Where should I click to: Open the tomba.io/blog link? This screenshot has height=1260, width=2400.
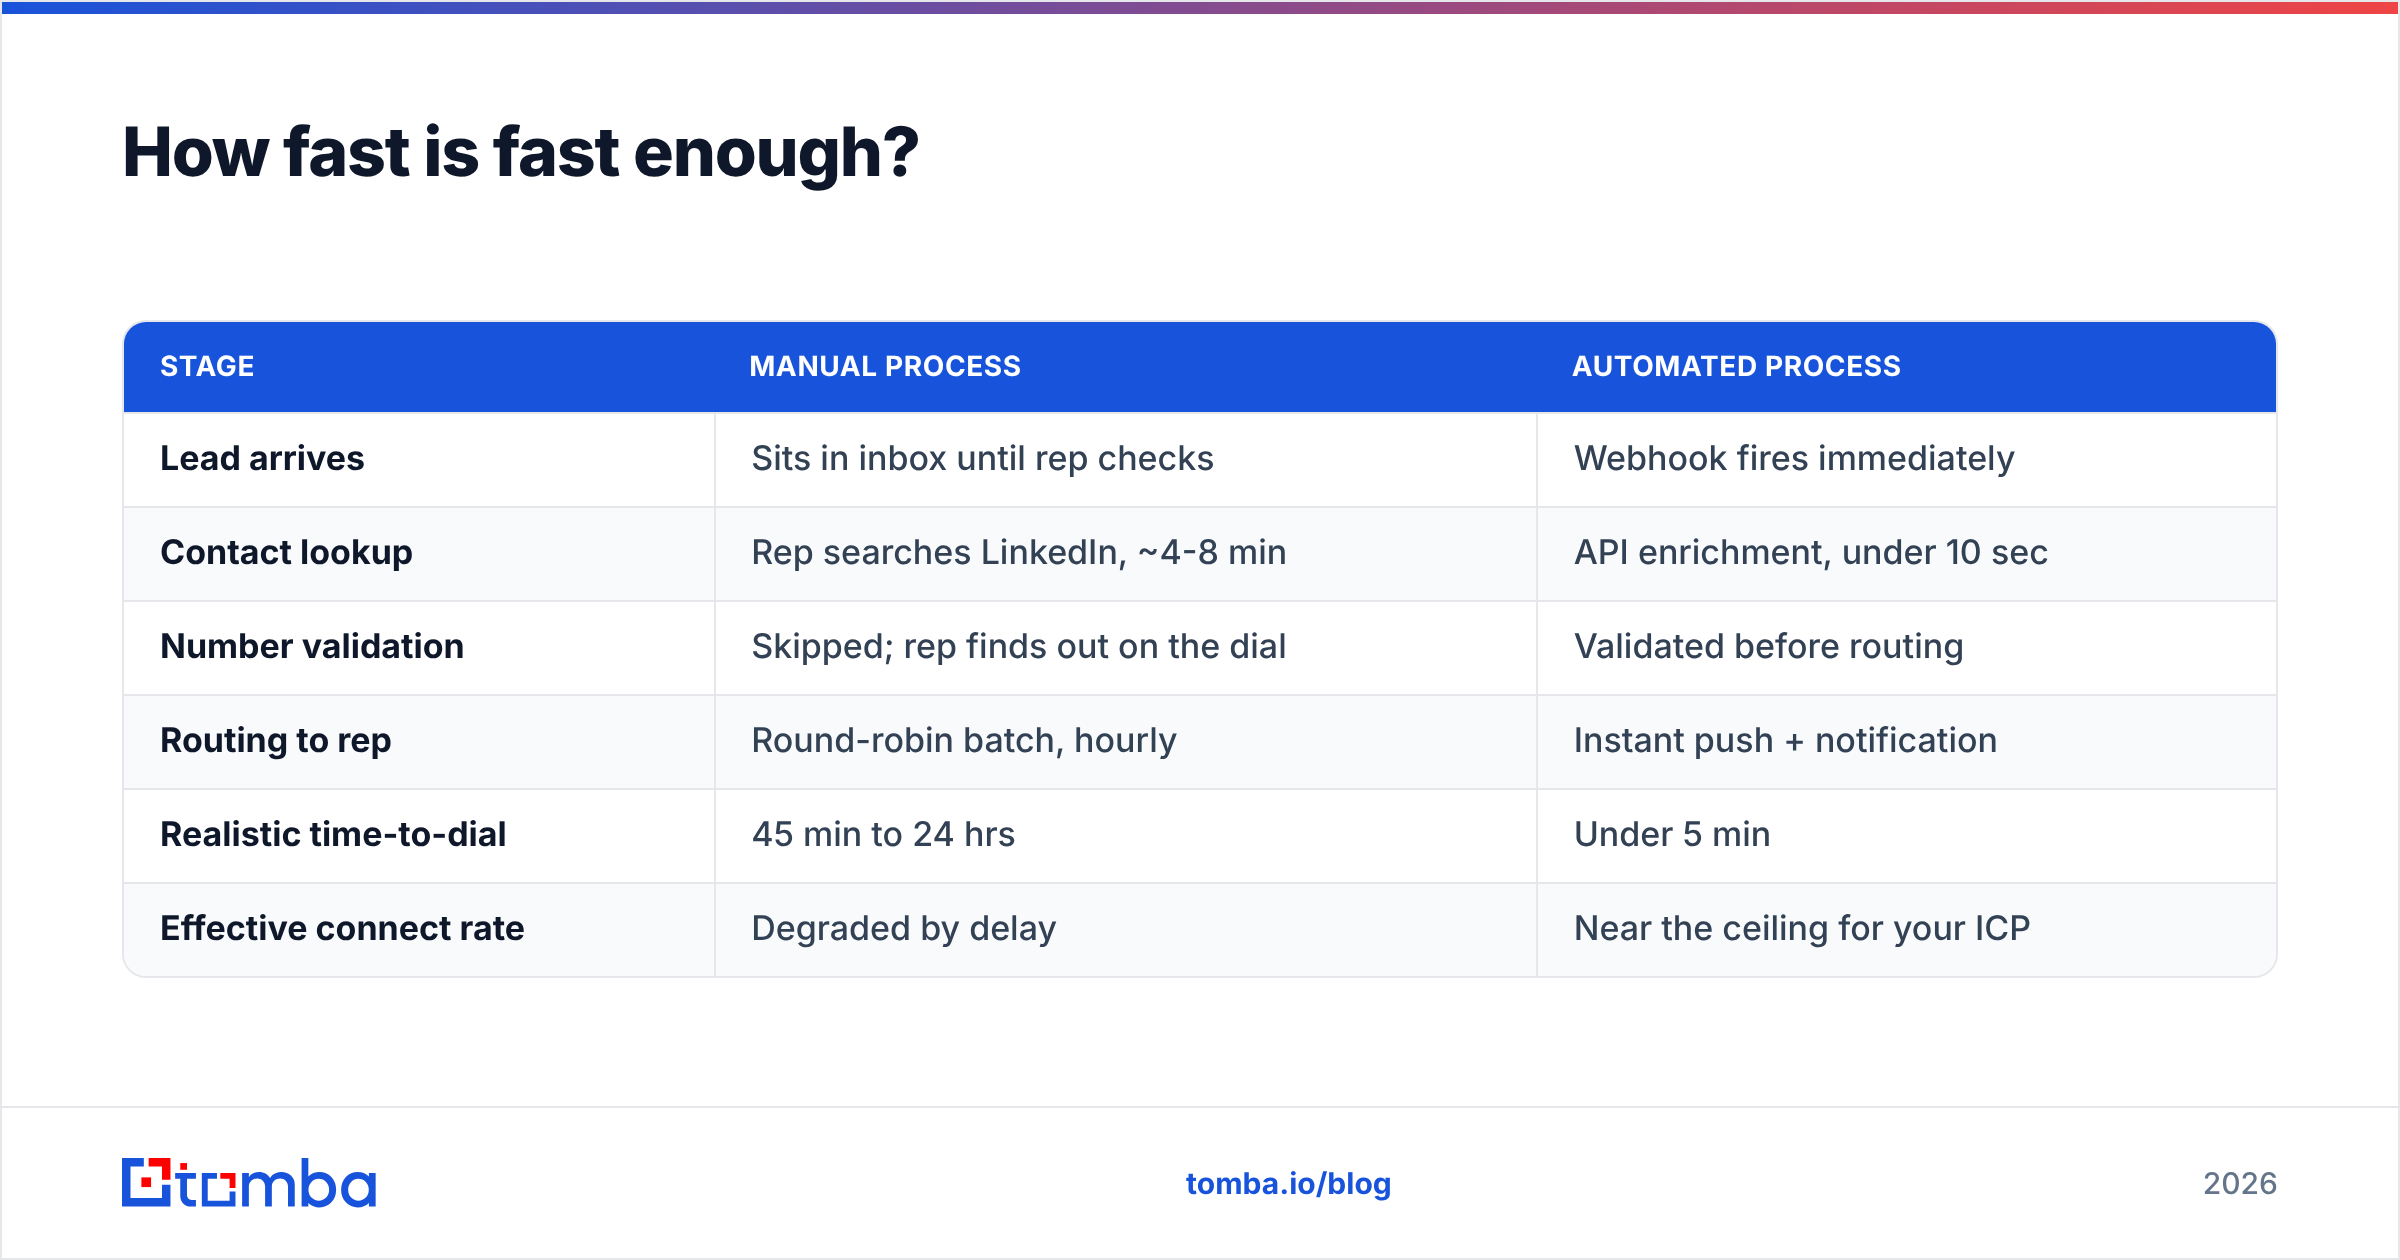click(x=1288, y=1184)
